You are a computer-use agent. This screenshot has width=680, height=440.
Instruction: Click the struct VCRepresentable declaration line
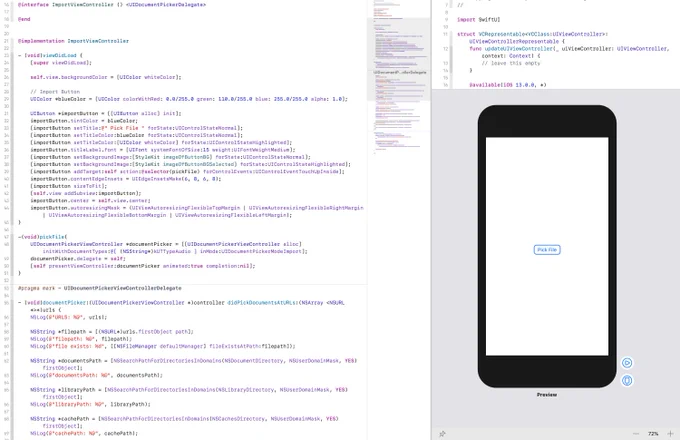click(x=532, y=38)
